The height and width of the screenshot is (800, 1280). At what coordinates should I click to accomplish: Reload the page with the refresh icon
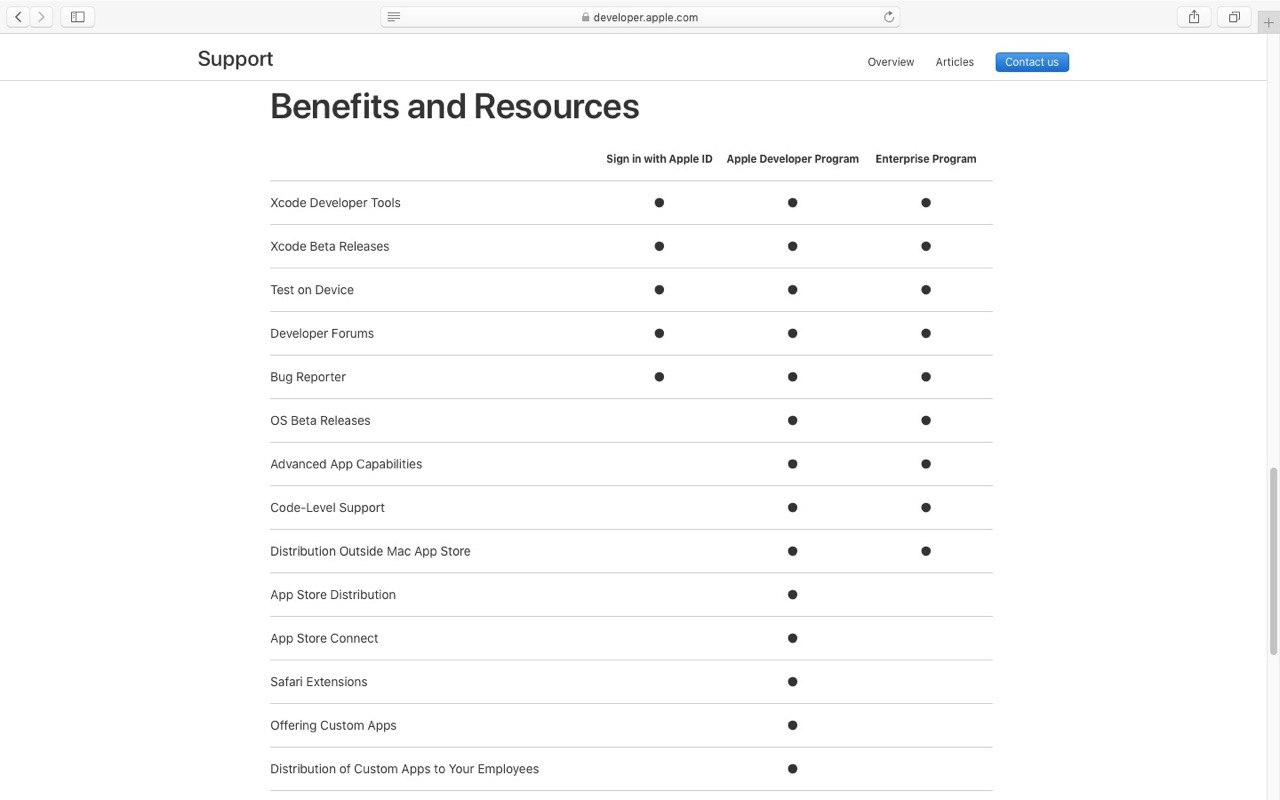click(888, 17)
